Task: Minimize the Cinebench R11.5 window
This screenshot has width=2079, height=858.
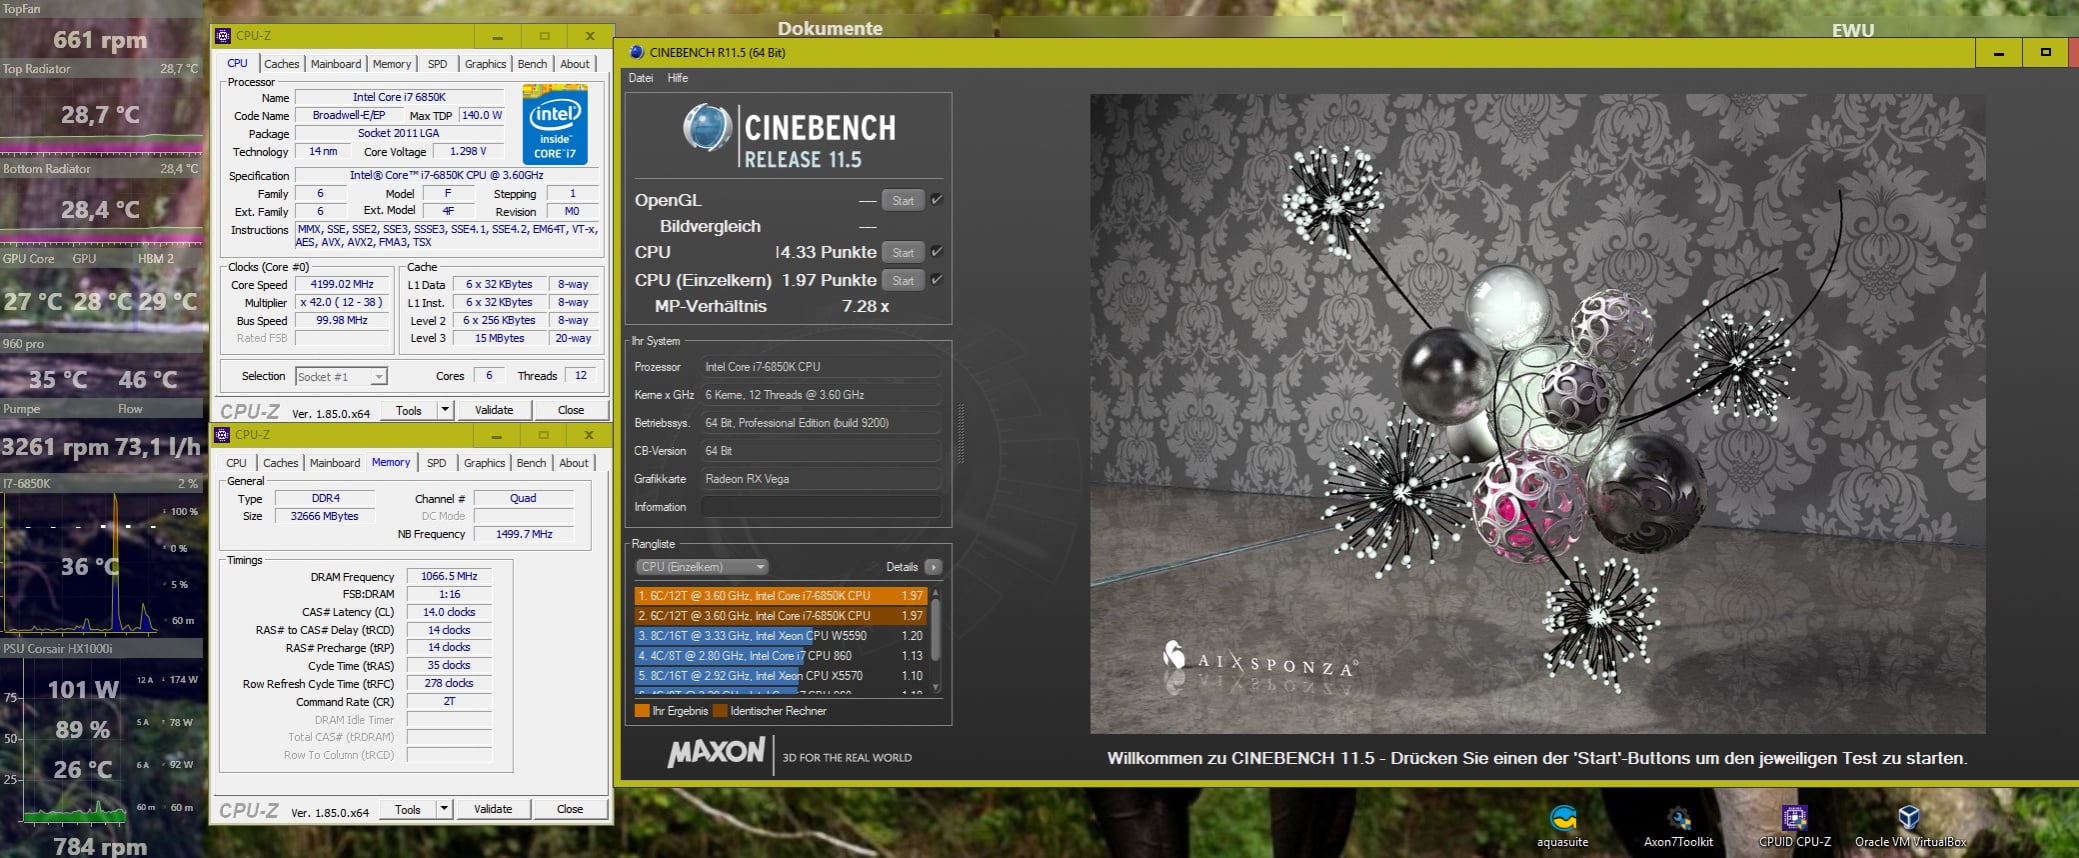Action: 1999,53
